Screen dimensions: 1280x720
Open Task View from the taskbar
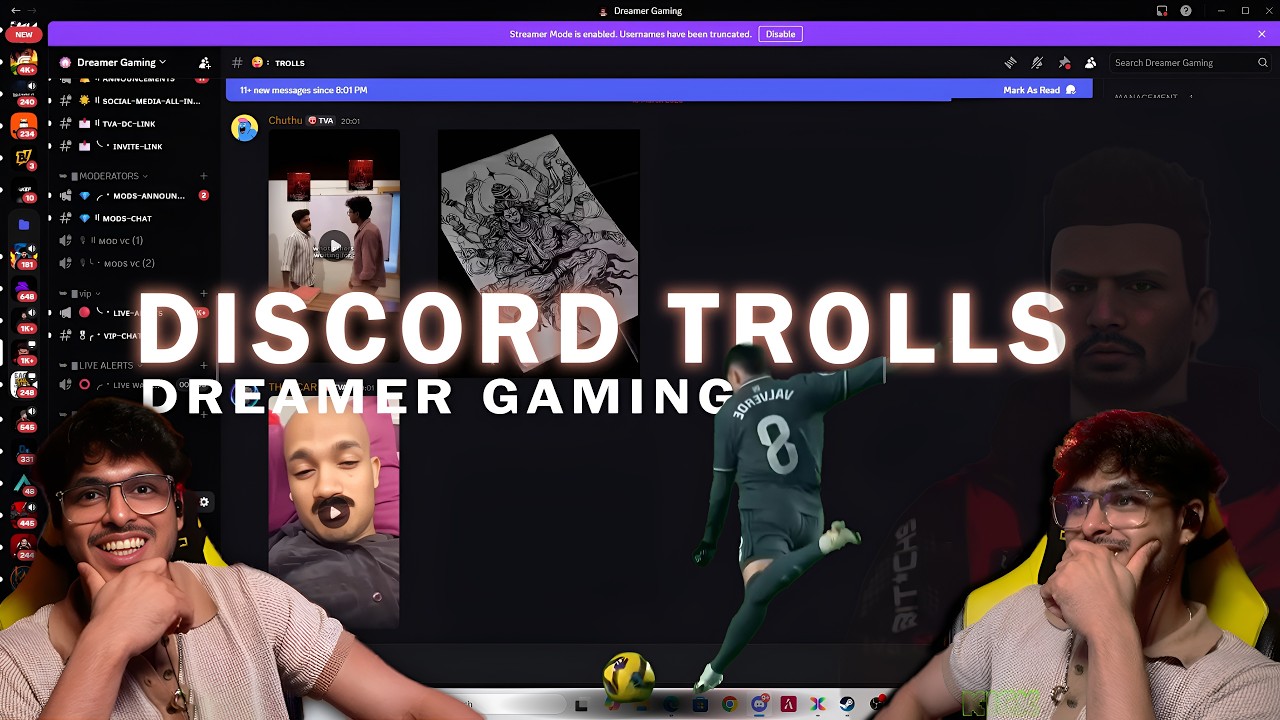pos(581,705)
